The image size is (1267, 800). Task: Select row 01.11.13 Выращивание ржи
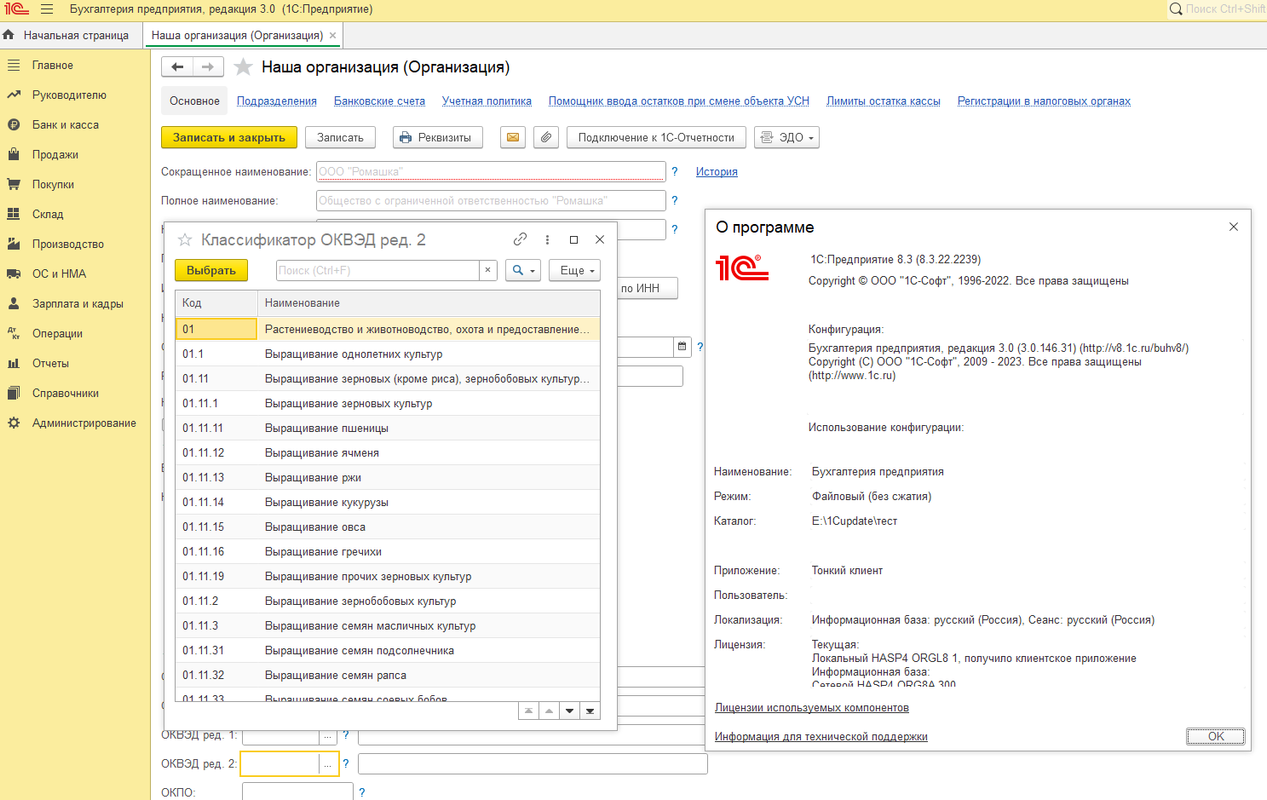(388, 477)
